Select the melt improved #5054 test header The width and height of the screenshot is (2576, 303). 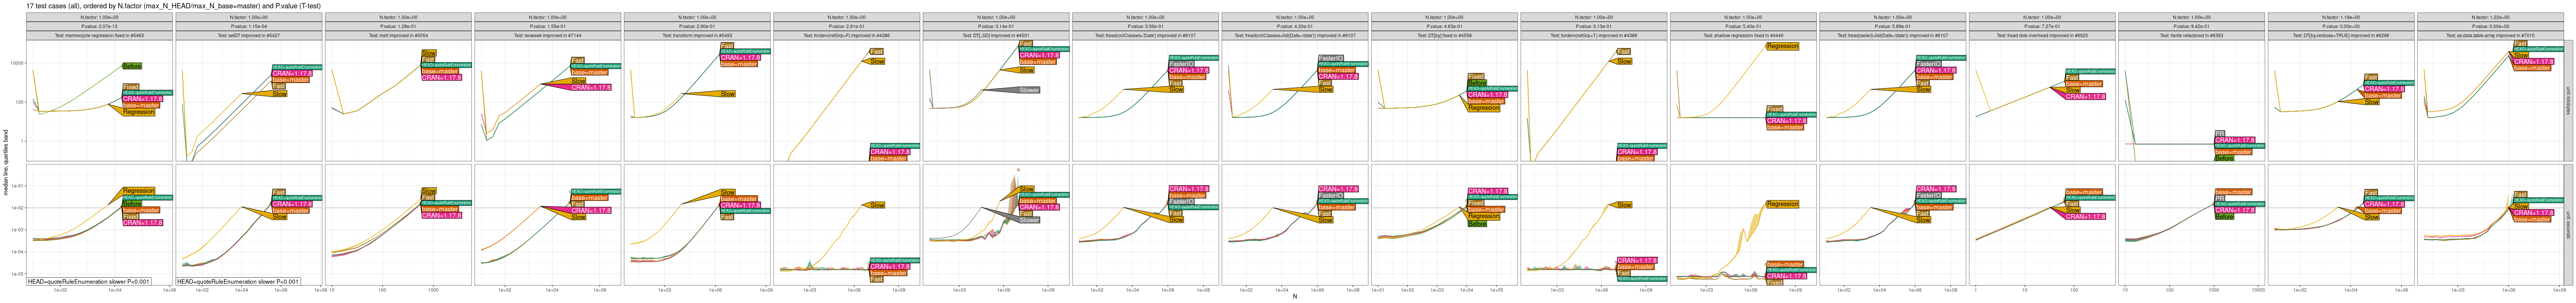point(398,35)
